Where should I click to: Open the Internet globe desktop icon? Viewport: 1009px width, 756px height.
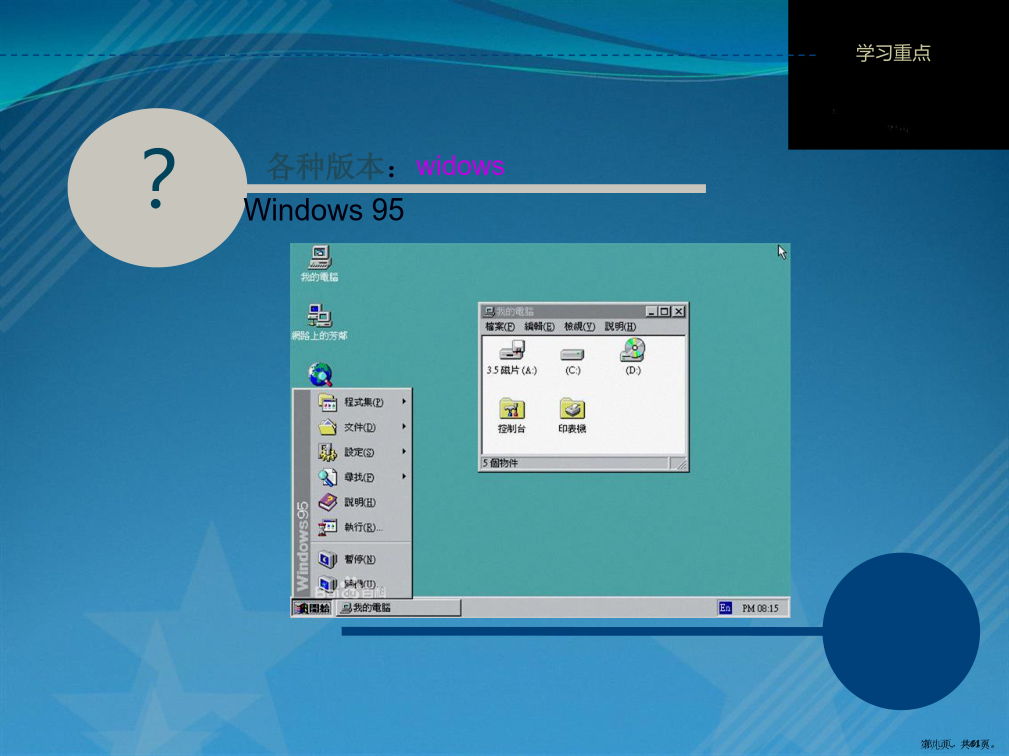[x=320, y=374]
